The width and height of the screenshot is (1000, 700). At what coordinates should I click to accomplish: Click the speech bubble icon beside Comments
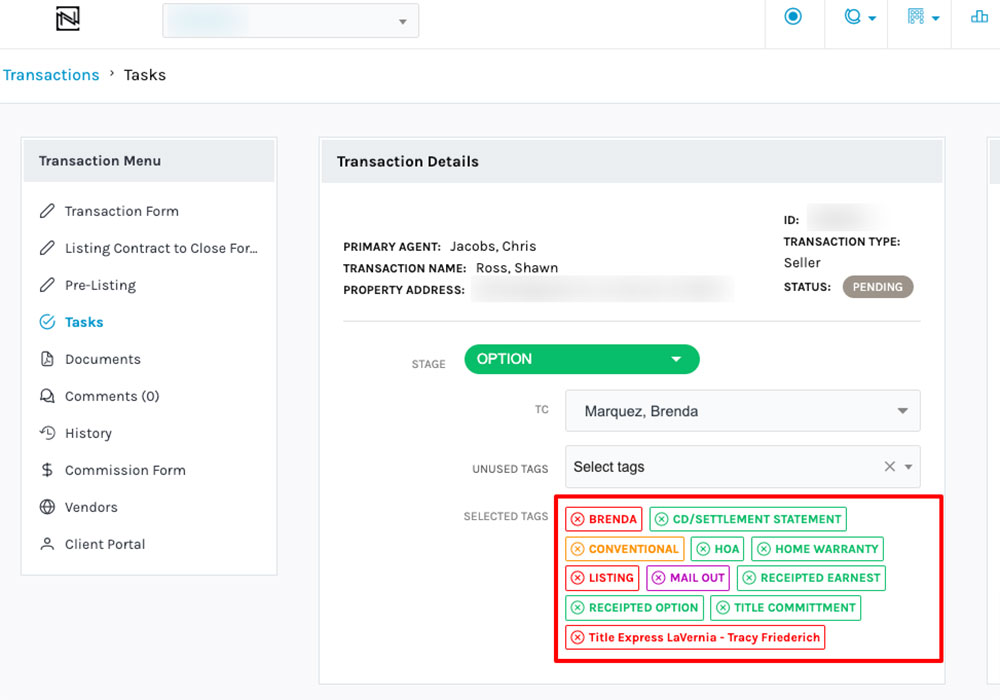tap(47, 396)
